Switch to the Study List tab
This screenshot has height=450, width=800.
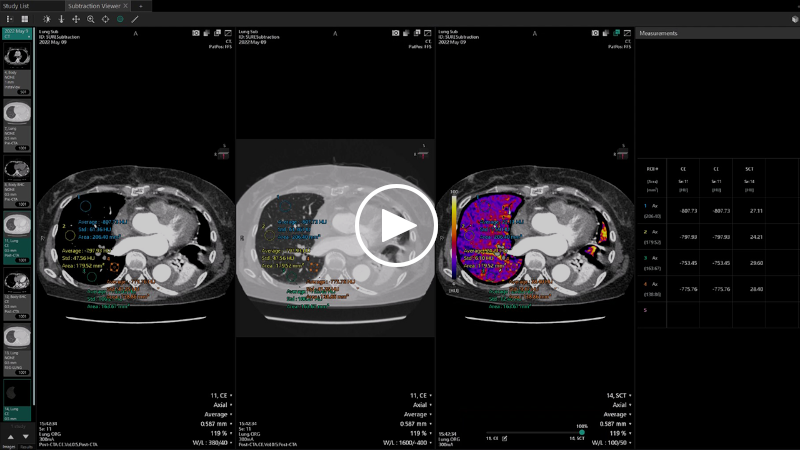16,6
